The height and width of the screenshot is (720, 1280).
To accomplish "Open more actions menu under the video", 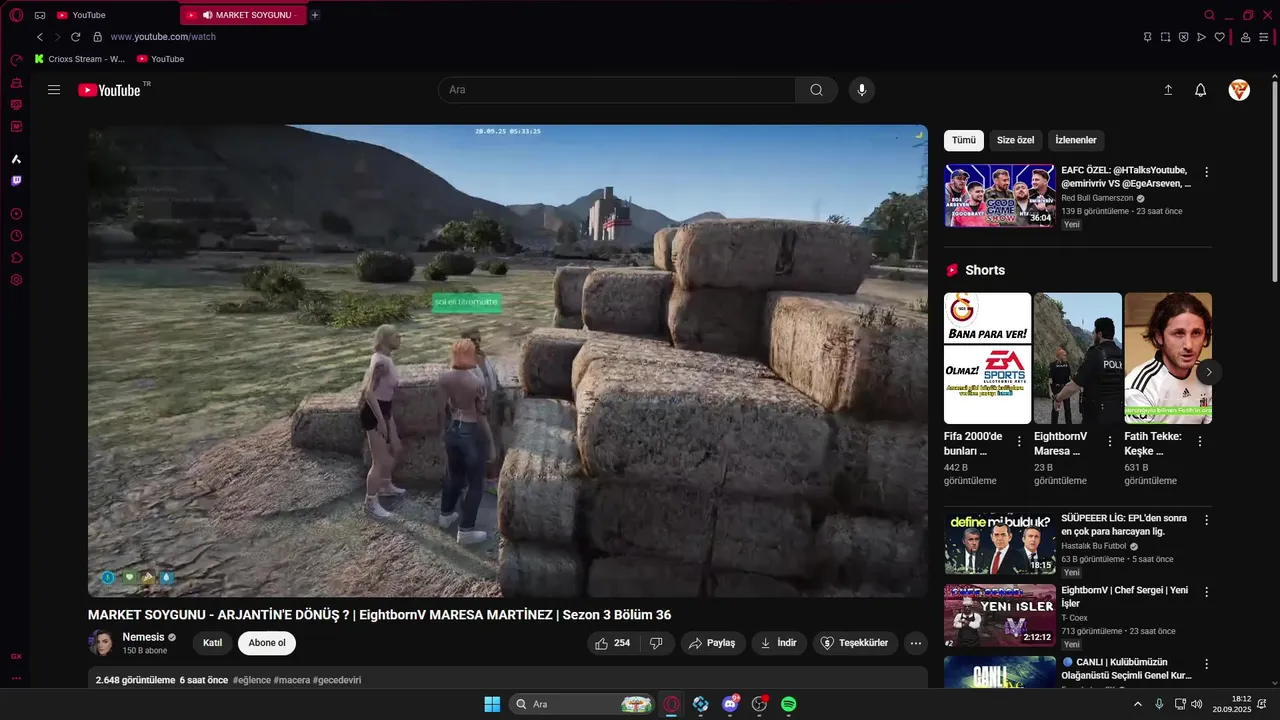I will point(916,643).
